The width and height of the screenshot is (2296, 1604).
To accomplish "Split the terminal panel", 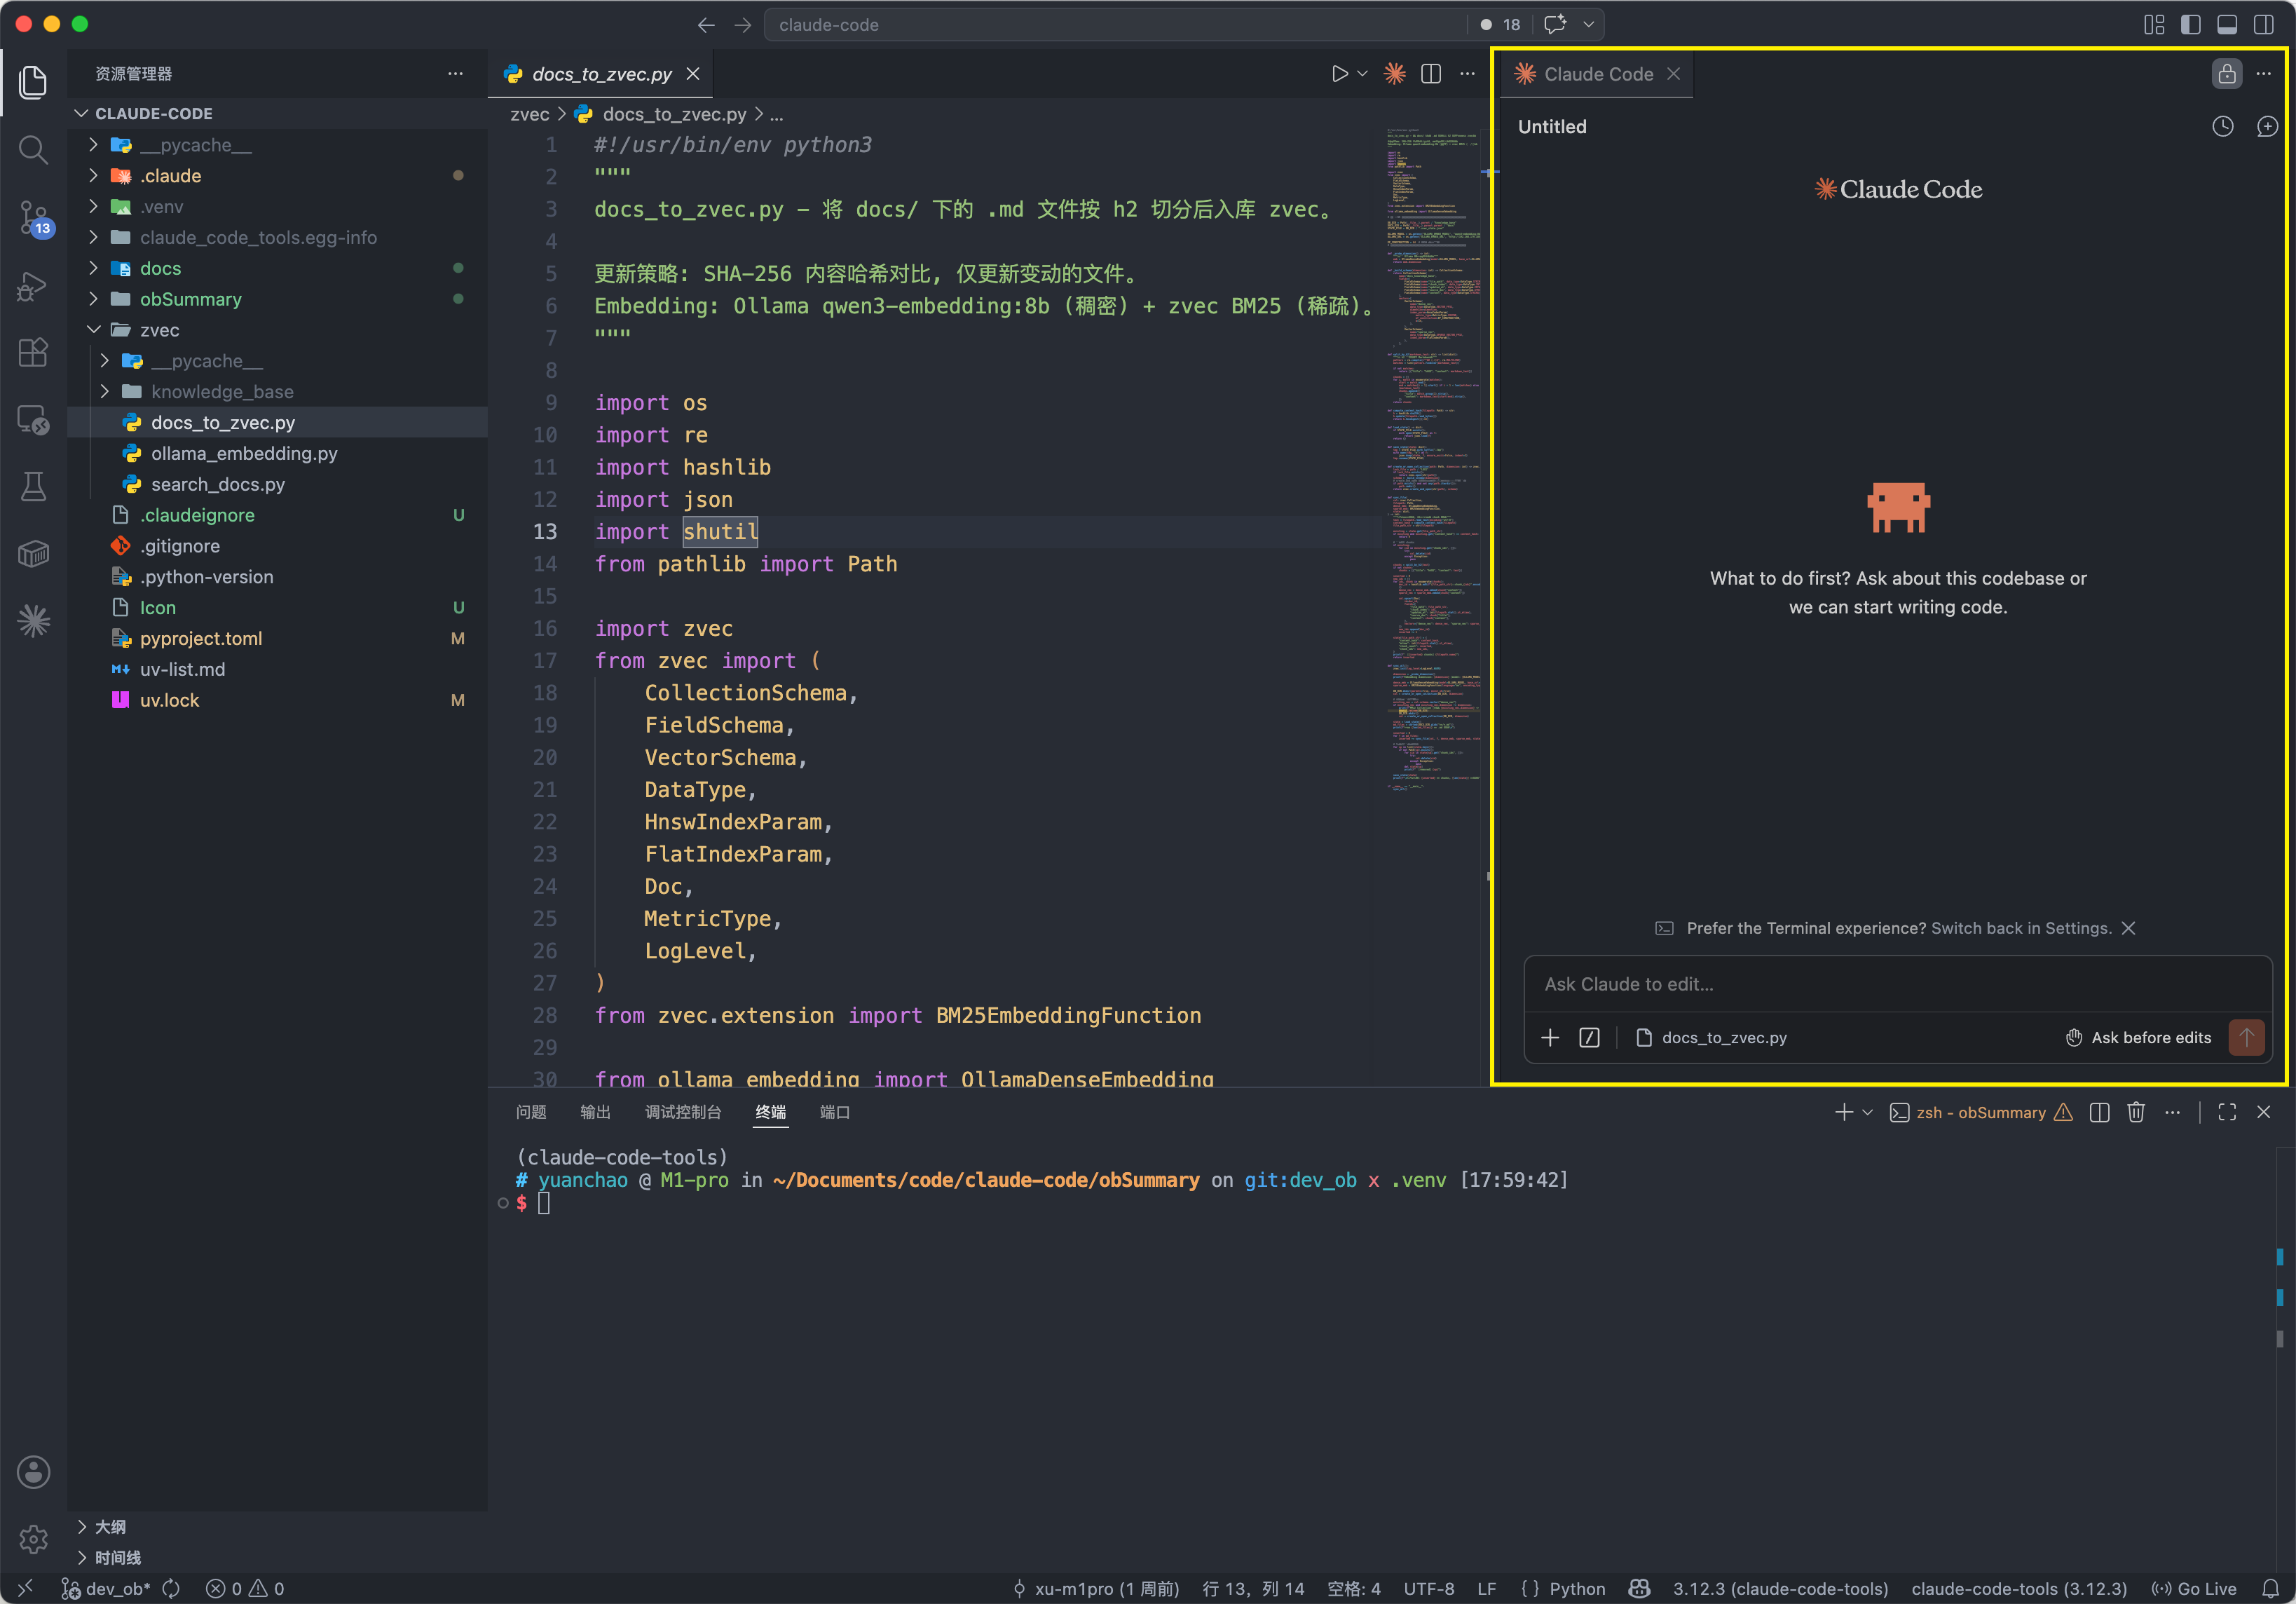I will pos(2099,1113).
